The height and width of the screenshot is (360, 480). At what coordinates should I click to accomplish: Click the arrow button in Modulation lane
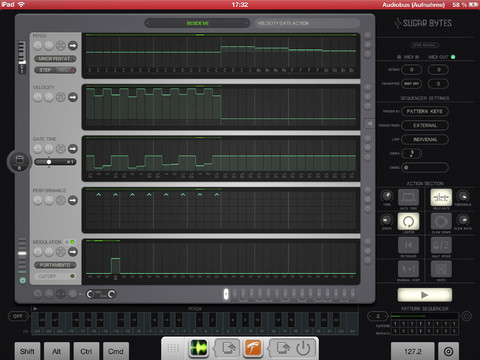[x=73, y=252]
